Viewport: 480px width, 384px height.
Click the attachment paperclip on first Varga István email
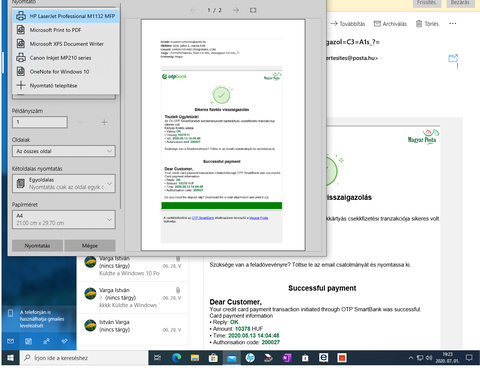click(178, 259)
